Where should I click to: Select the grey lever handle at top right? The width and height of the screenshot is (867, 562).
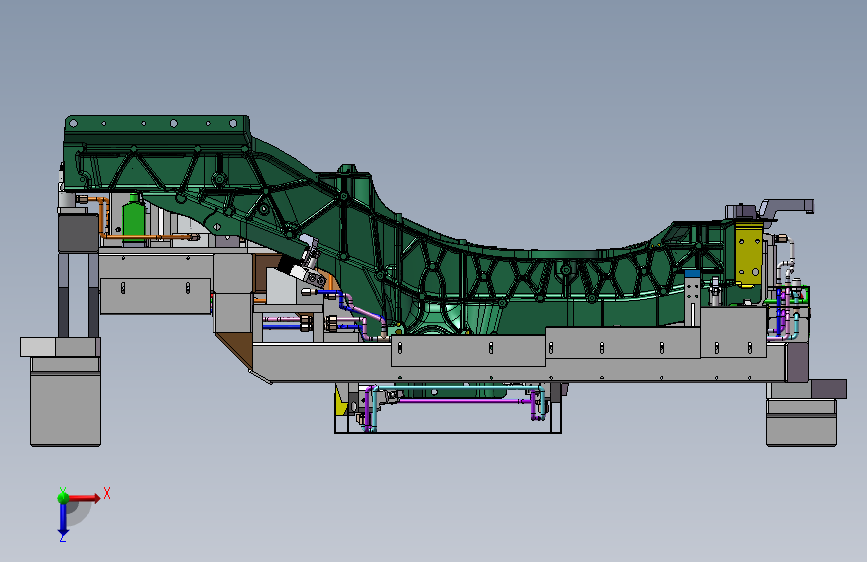(x=786, y=207)
